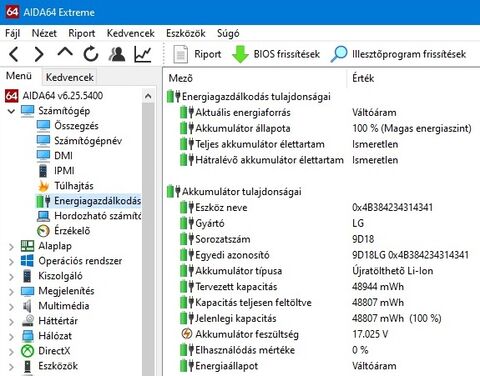Select the Akkumulátor feszültség row
The height and width of the screenshot is (376, 480).
click(x=285, y=334)
